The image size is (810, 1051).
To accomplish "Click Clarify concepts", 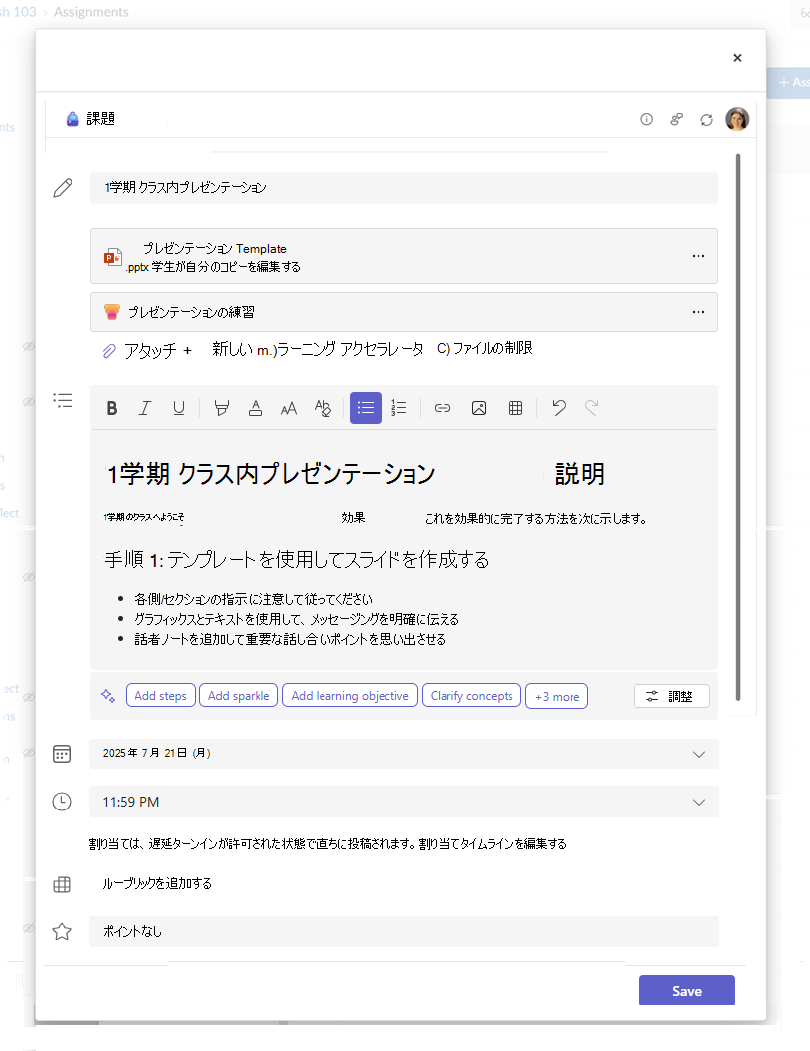I will coord(471,696).
